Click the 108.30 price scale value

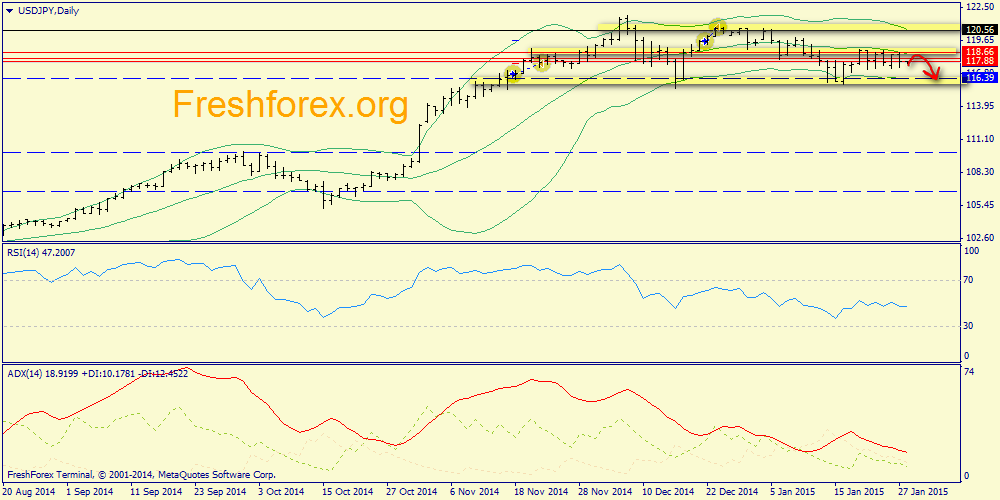[x=981, y=172]
